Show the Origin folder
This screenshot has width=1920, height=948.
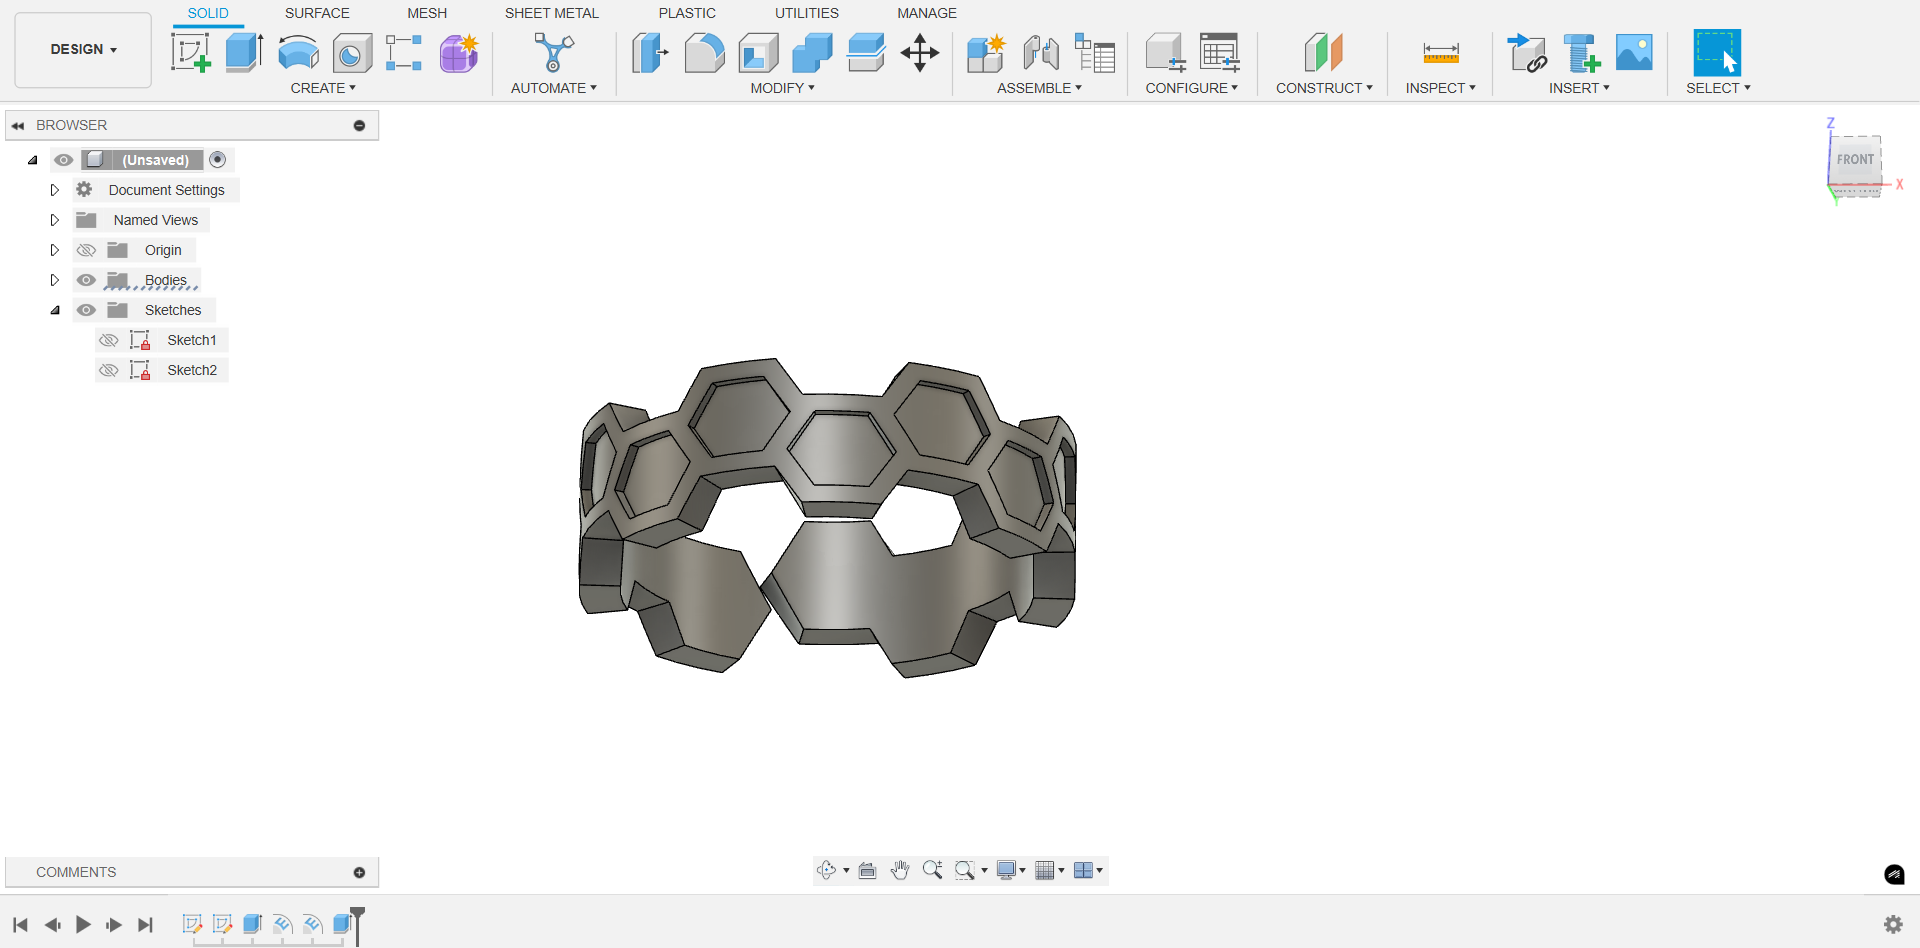point(87,250)
